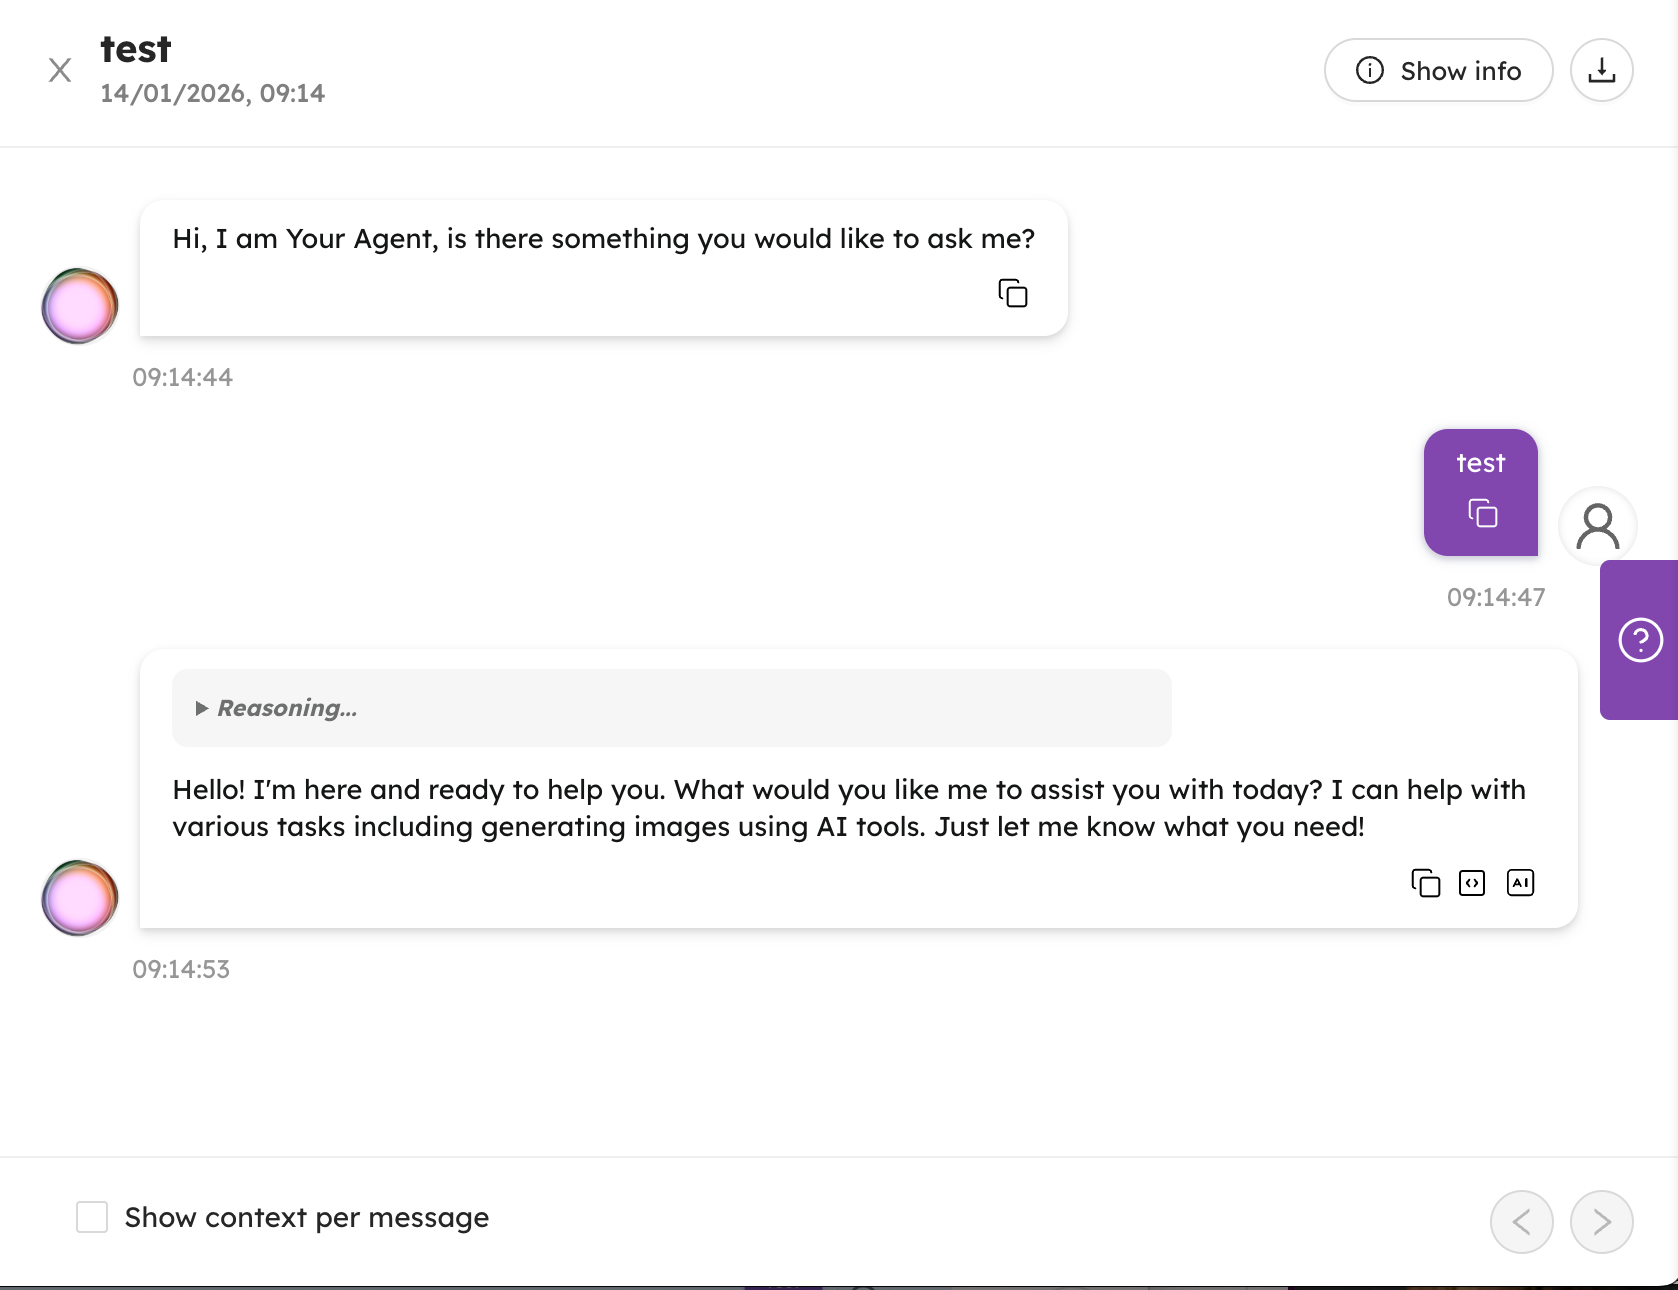Click the first agent avatar orb
1678x1290 pixels.
tap(80, 306)
